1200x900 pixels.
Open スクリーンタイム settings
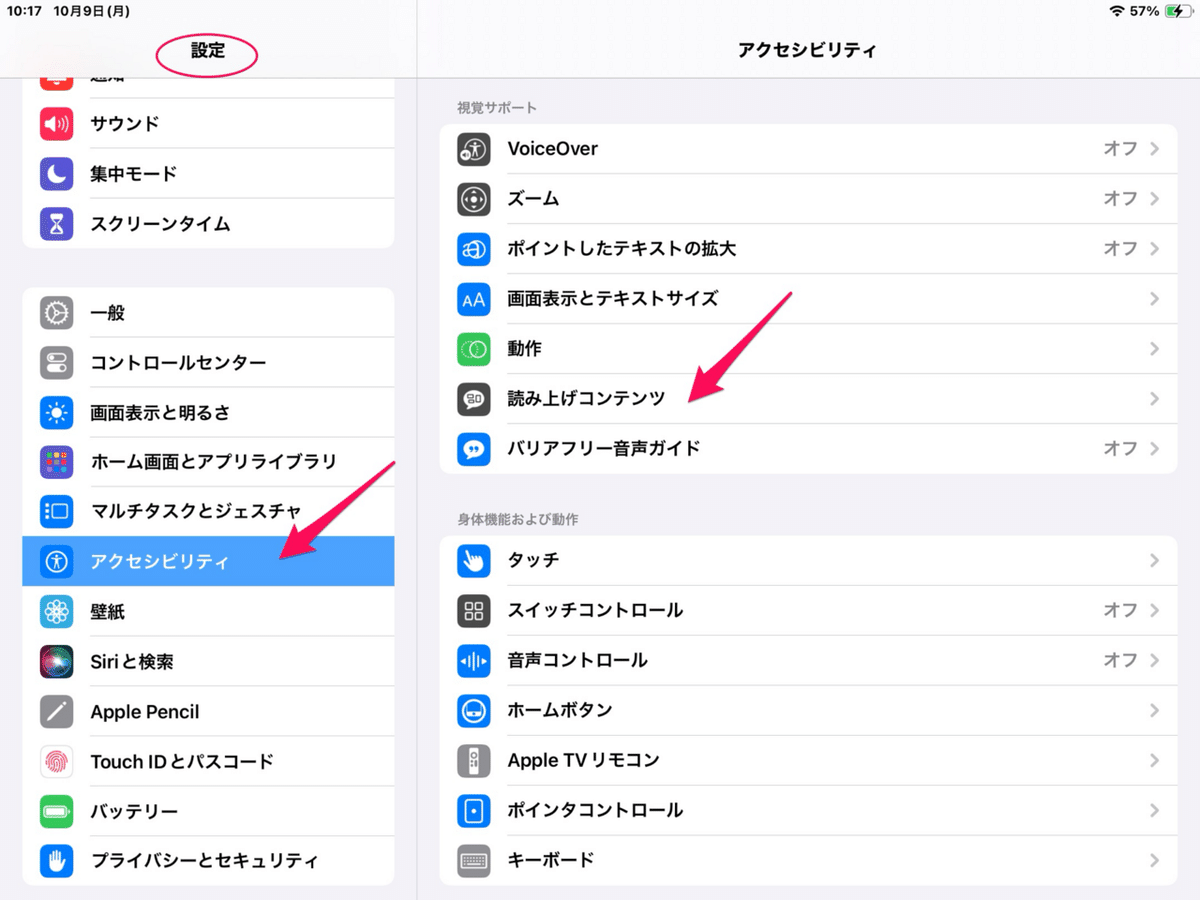click(208, 224)
